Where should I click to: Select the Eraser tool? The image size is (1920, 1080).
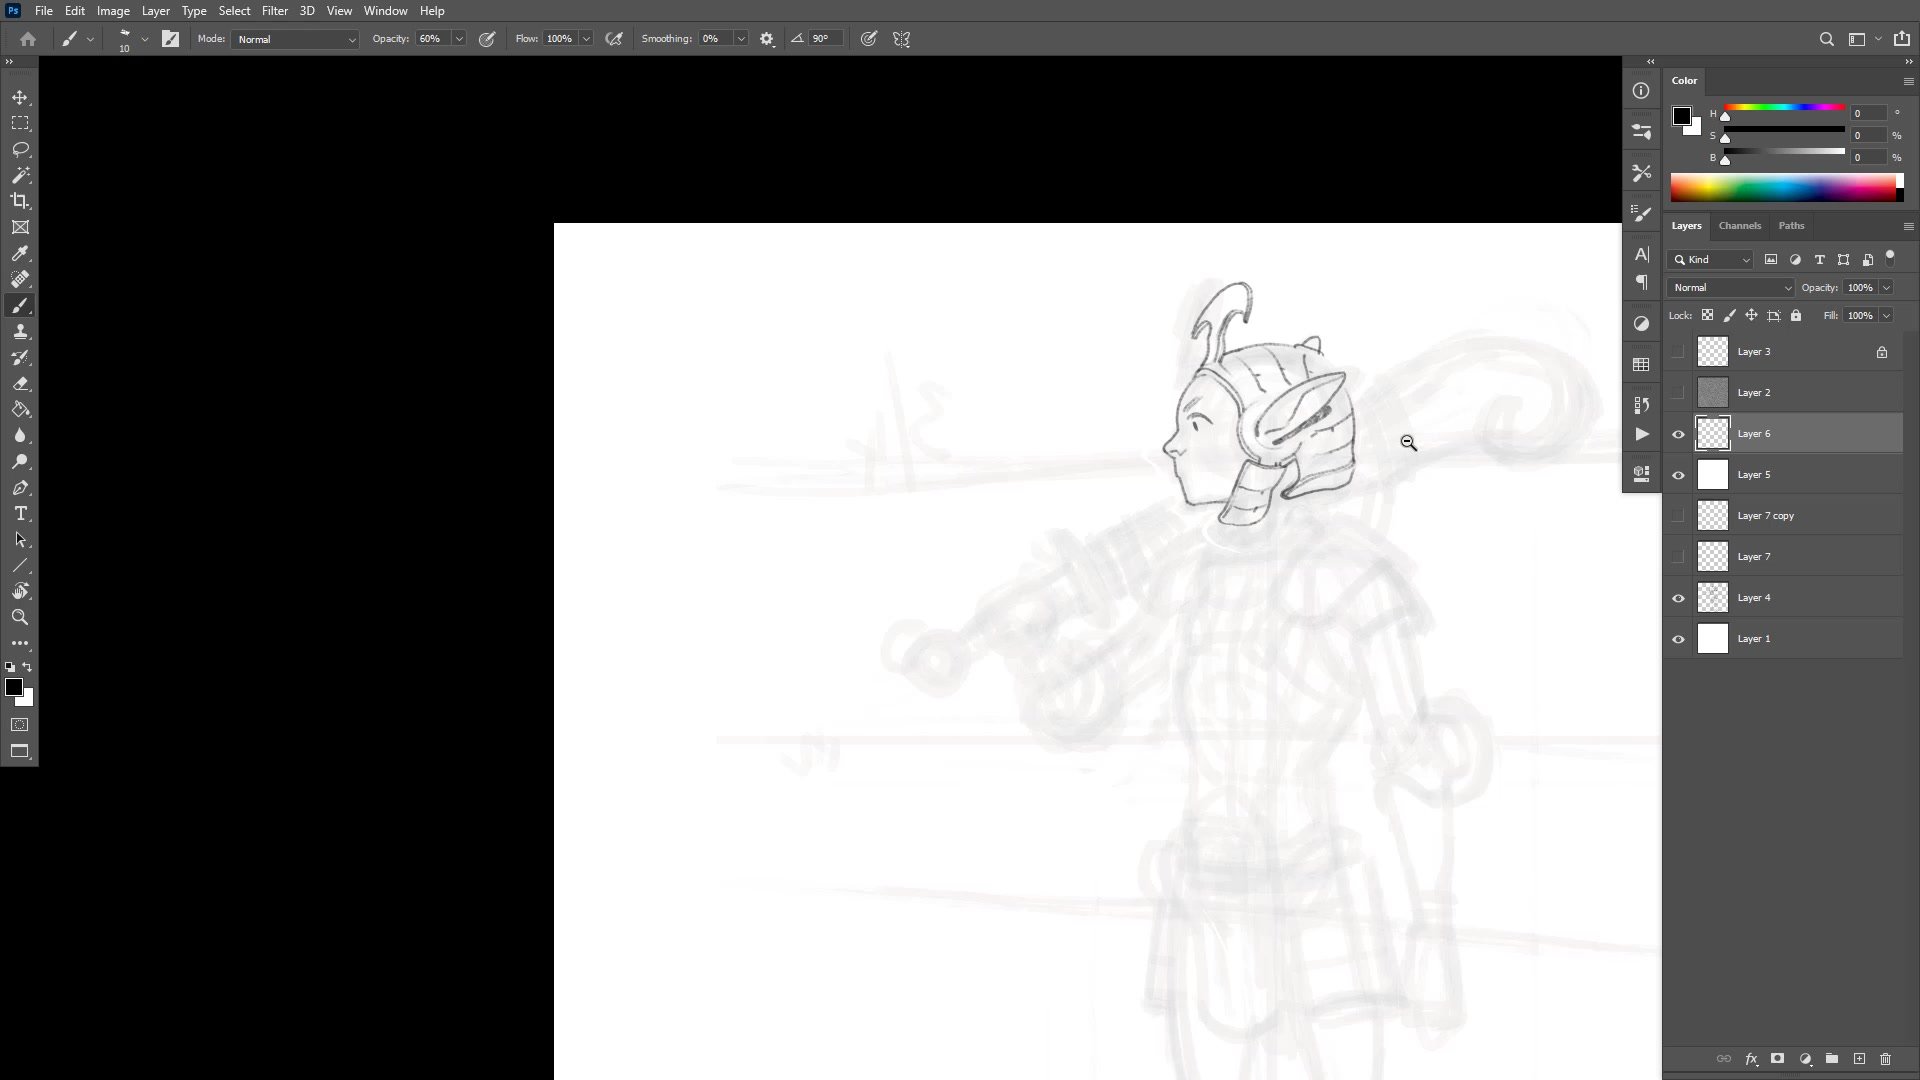pyautogui.click(x=20, y=384)
